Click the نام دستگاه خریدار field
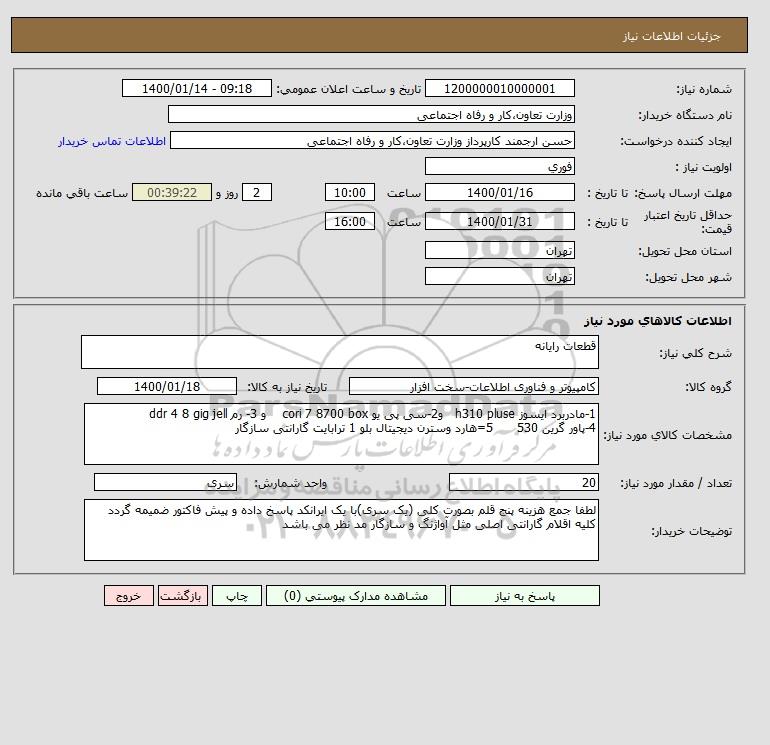The width and height of the screenshot is (770, 745). click(x=371, y=114)
